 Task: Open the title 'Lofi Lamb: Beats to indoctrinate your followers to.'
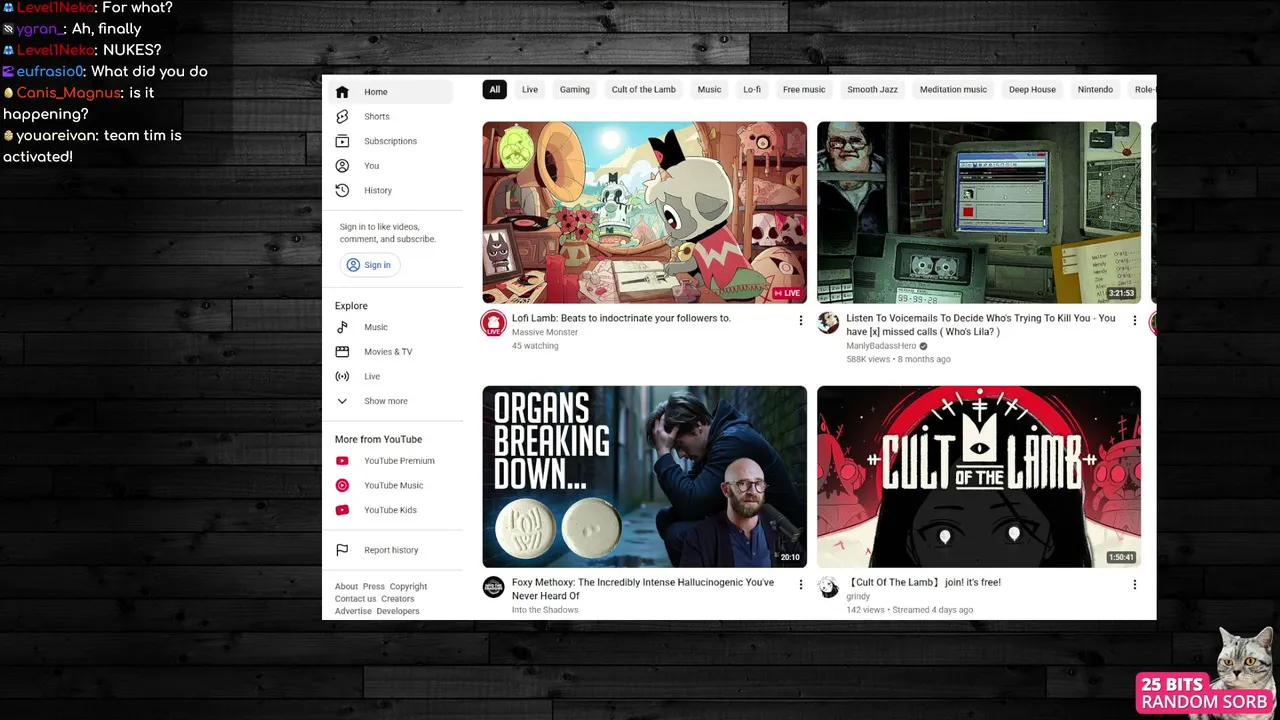pos(621,318)
